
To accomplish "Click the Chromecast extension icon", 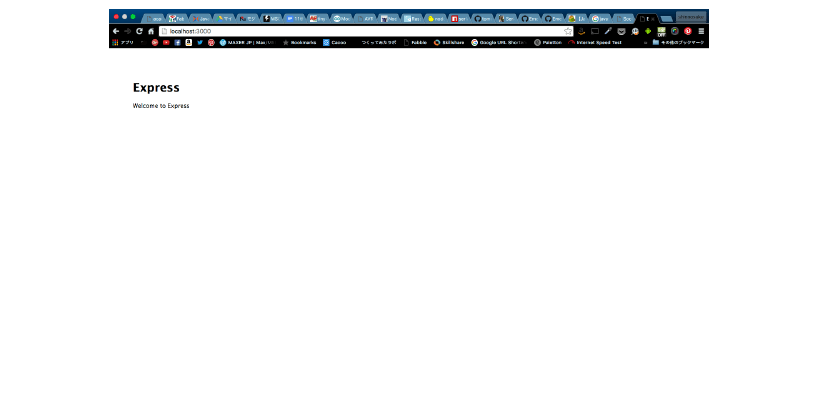I will pyautogui.click(x=595, y=31).
